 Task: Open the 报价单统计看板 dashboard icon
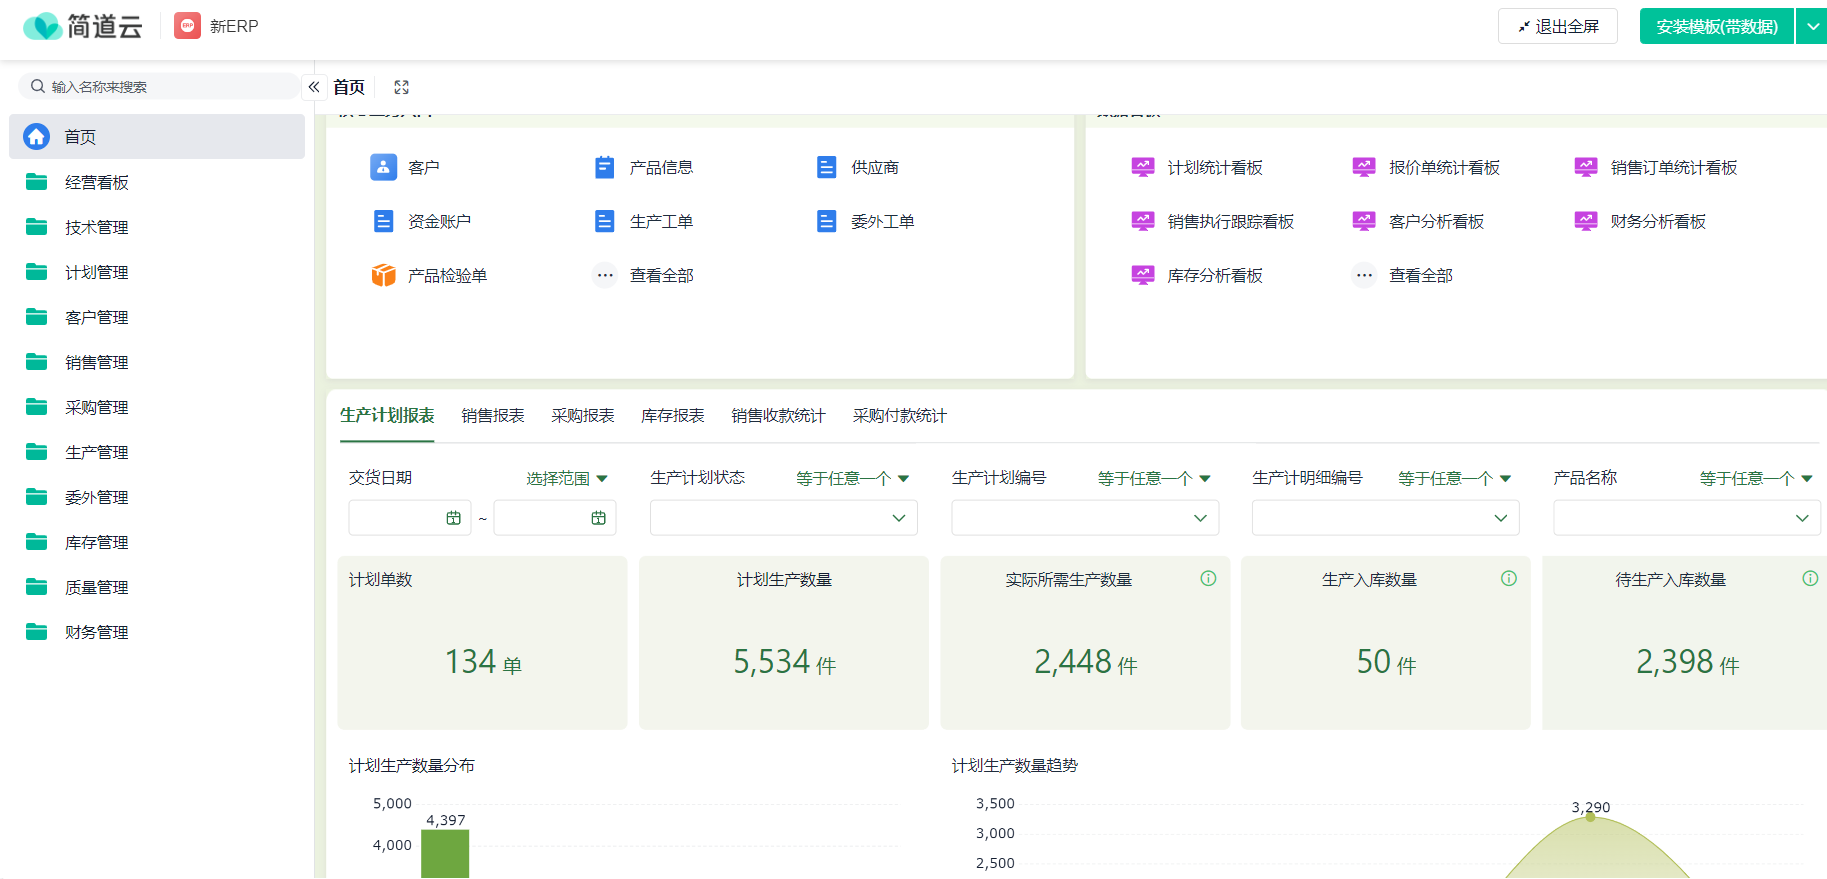coord(1364,167)
